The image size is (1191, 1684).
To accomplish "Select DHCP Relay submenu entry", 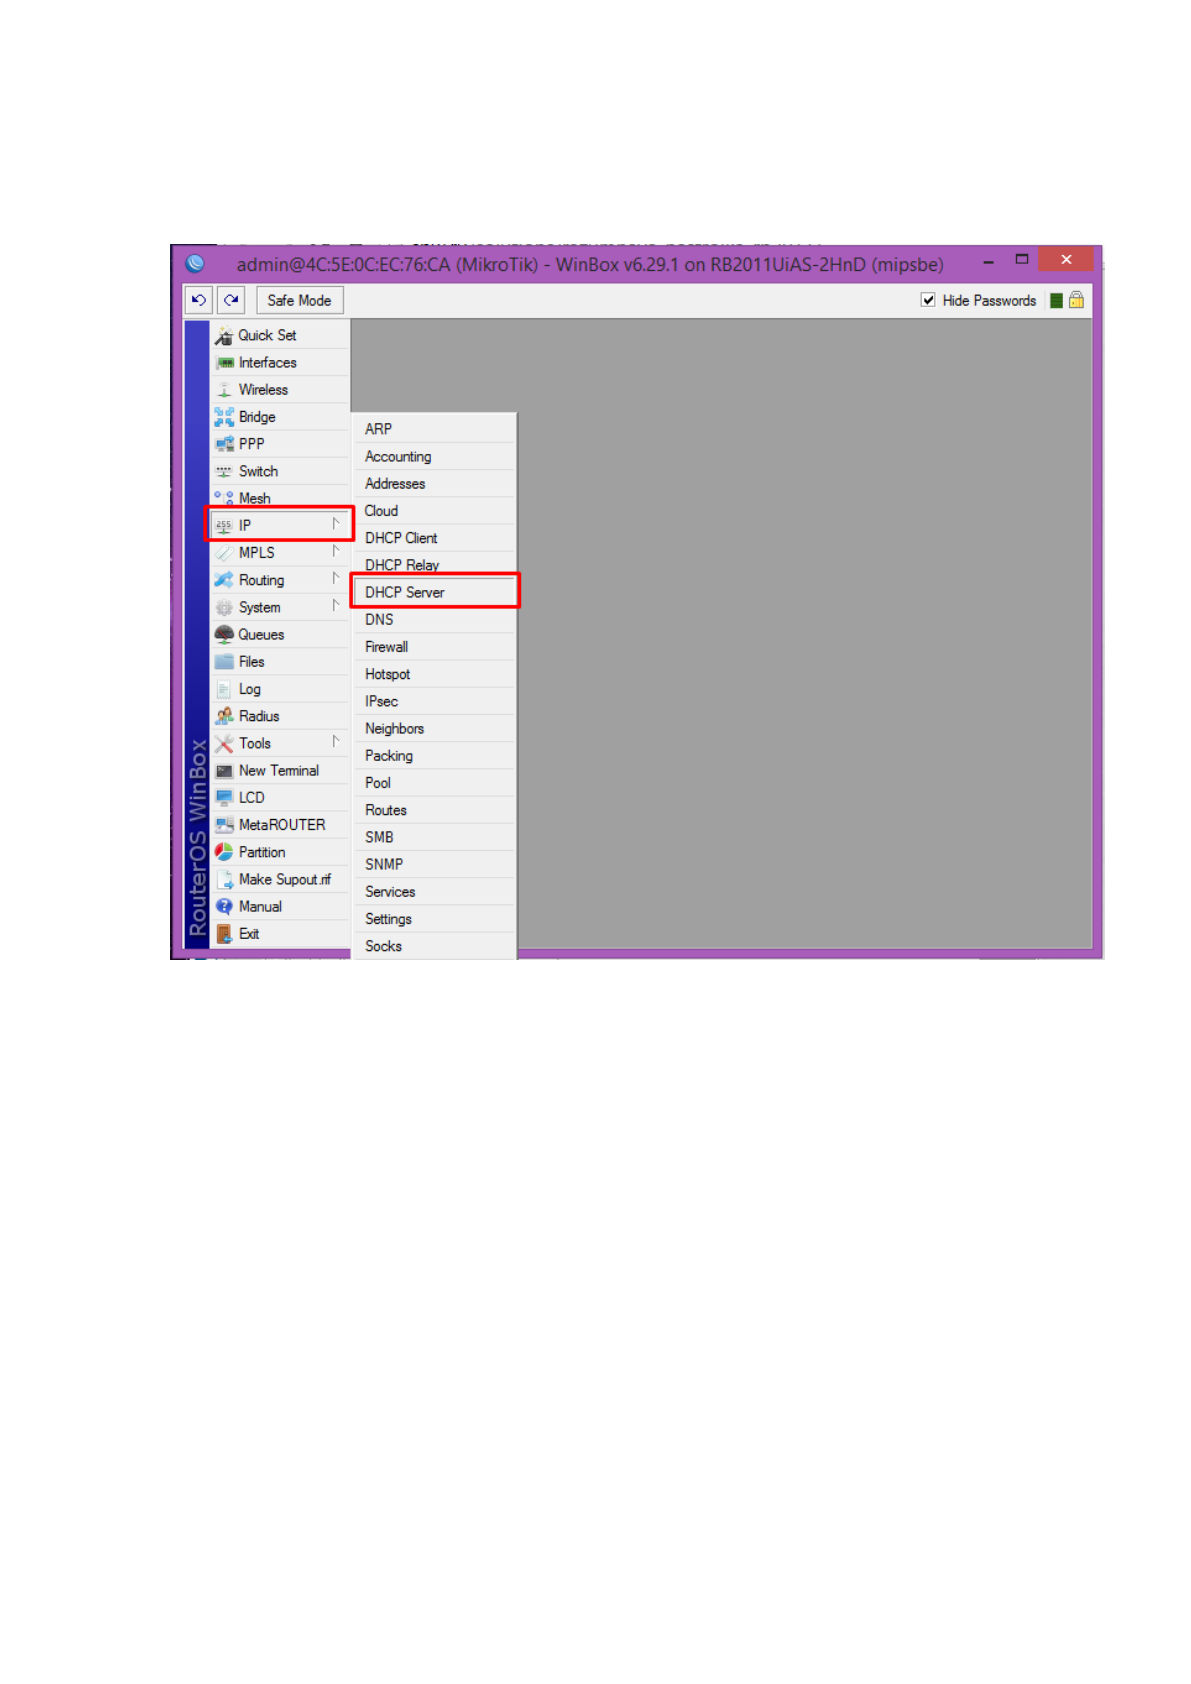I will coord(434,565).
